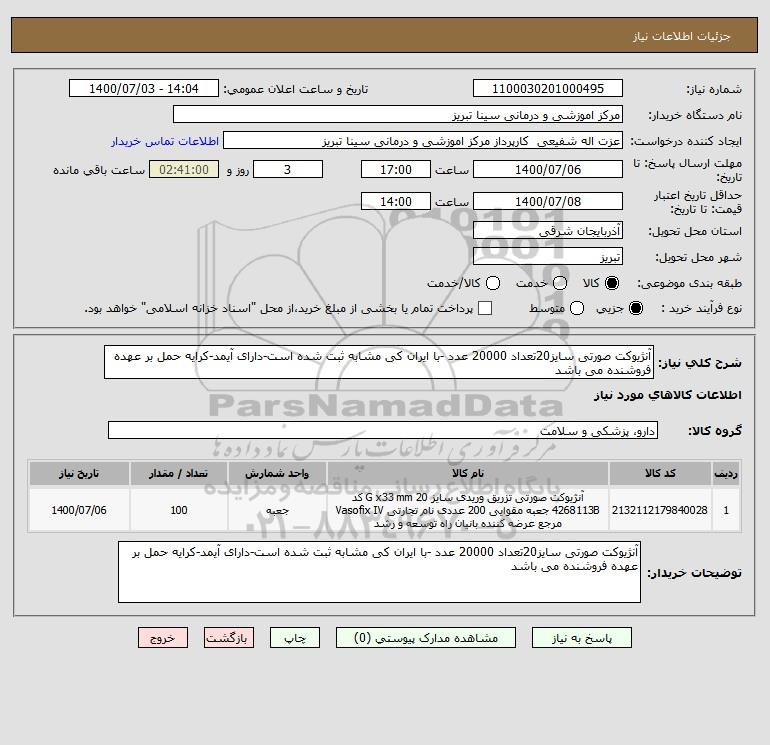Click the remaining time 02:41:00 field
Image resolution: width=770 pixels, height=745 pixels.
pyautogui.click(x=184, y=169)
